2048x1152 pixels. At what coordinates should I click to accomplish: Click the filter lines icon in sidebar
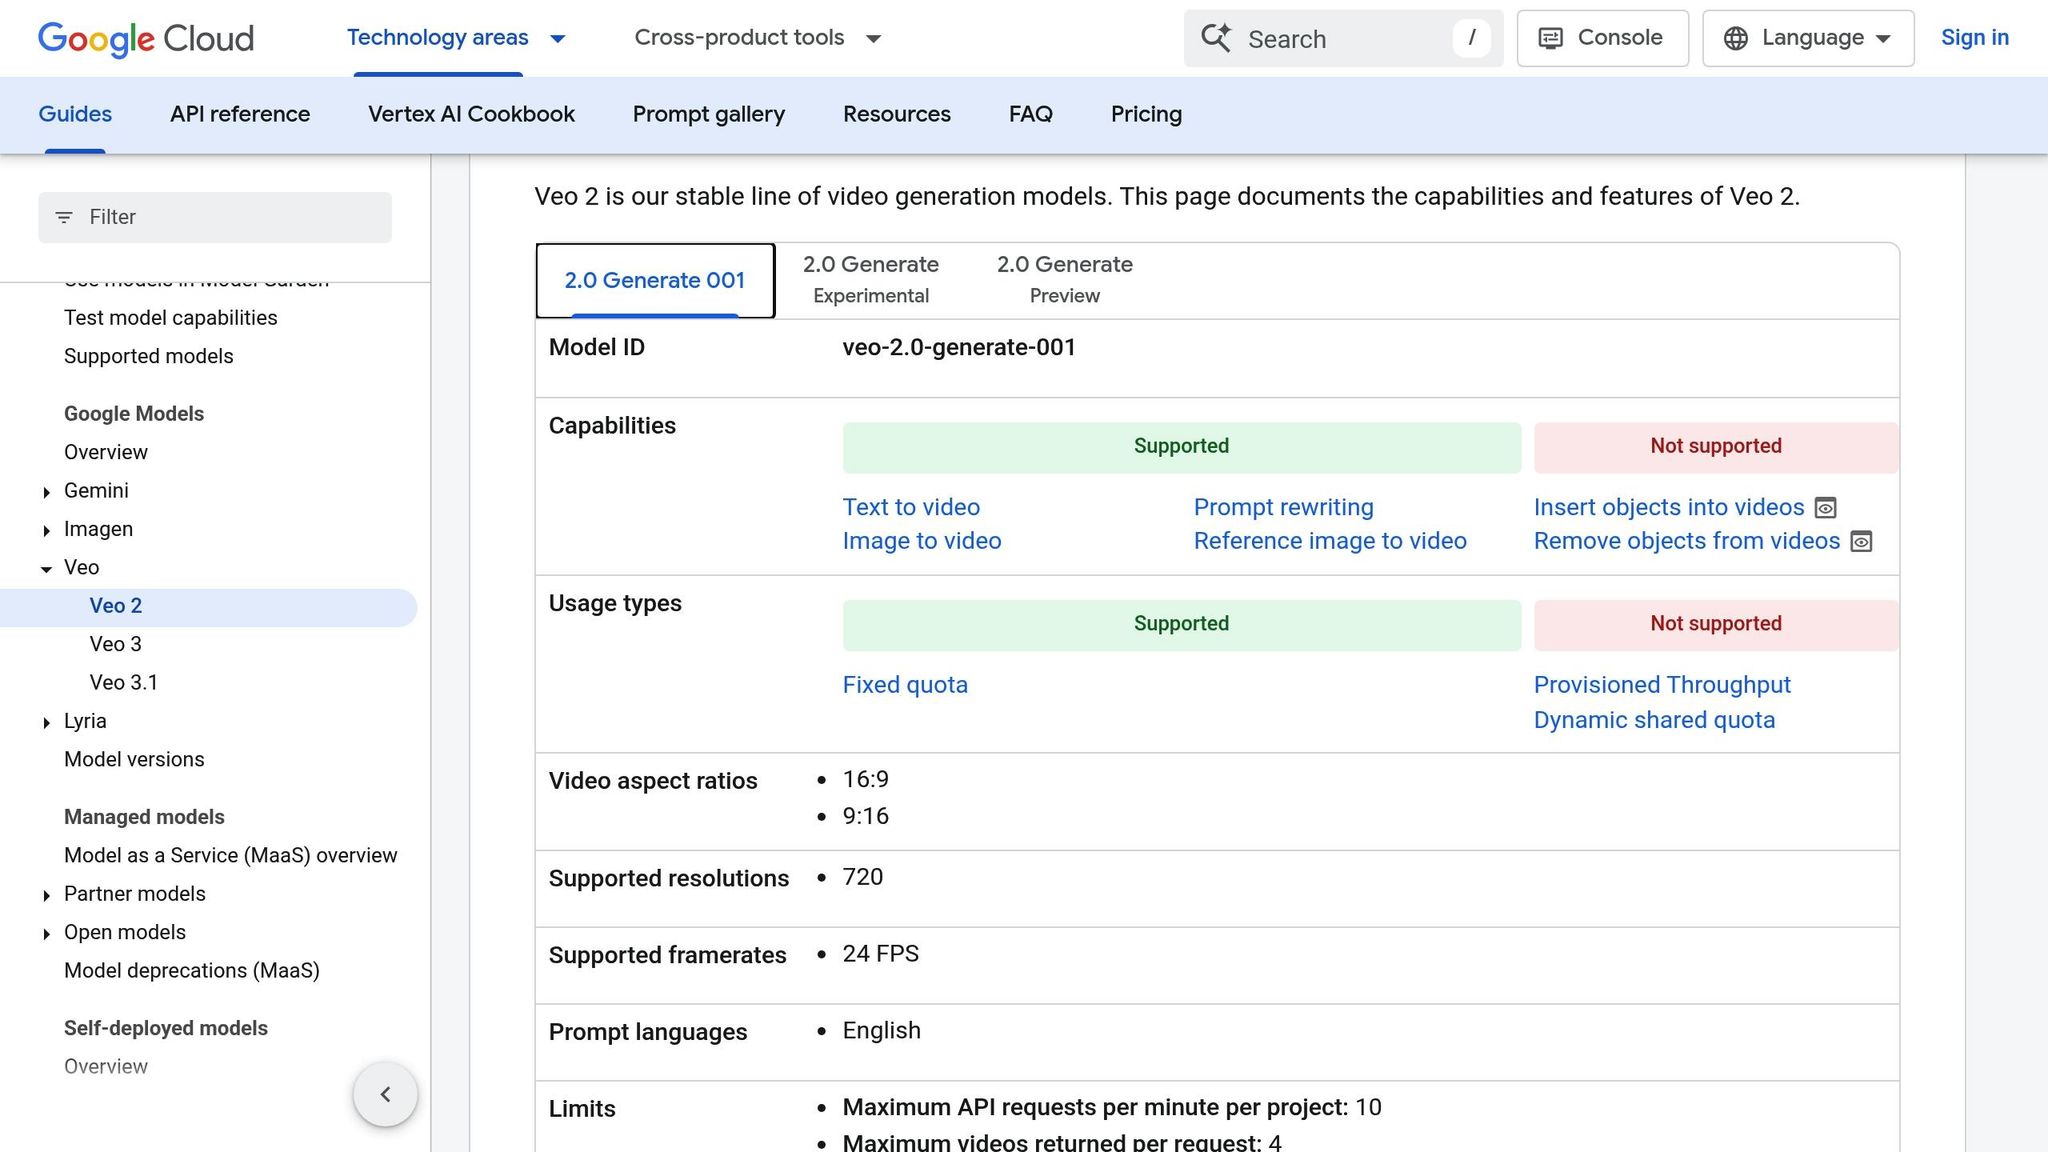(x=64, y=217)
